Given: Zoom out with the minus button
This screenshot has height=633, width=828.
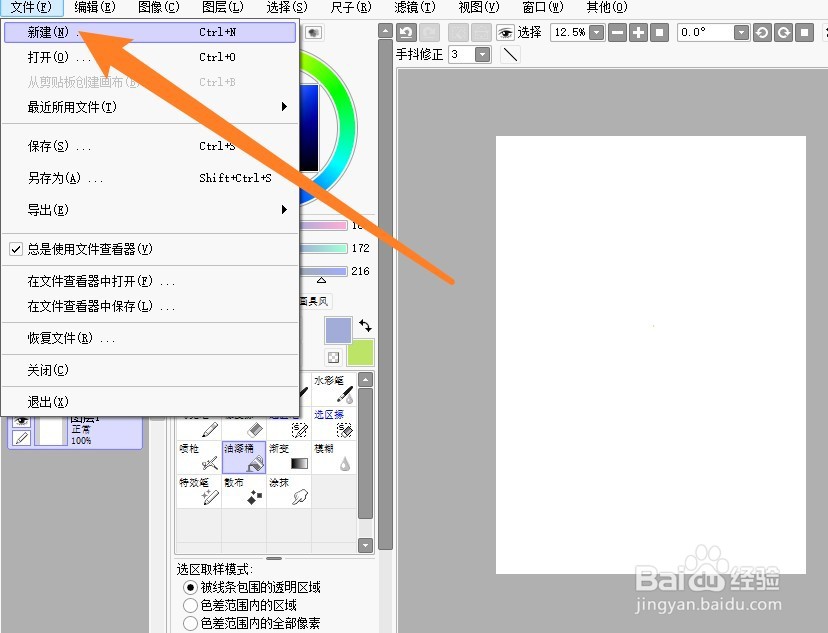Looking at the screenshot, I should click(617, 33).
